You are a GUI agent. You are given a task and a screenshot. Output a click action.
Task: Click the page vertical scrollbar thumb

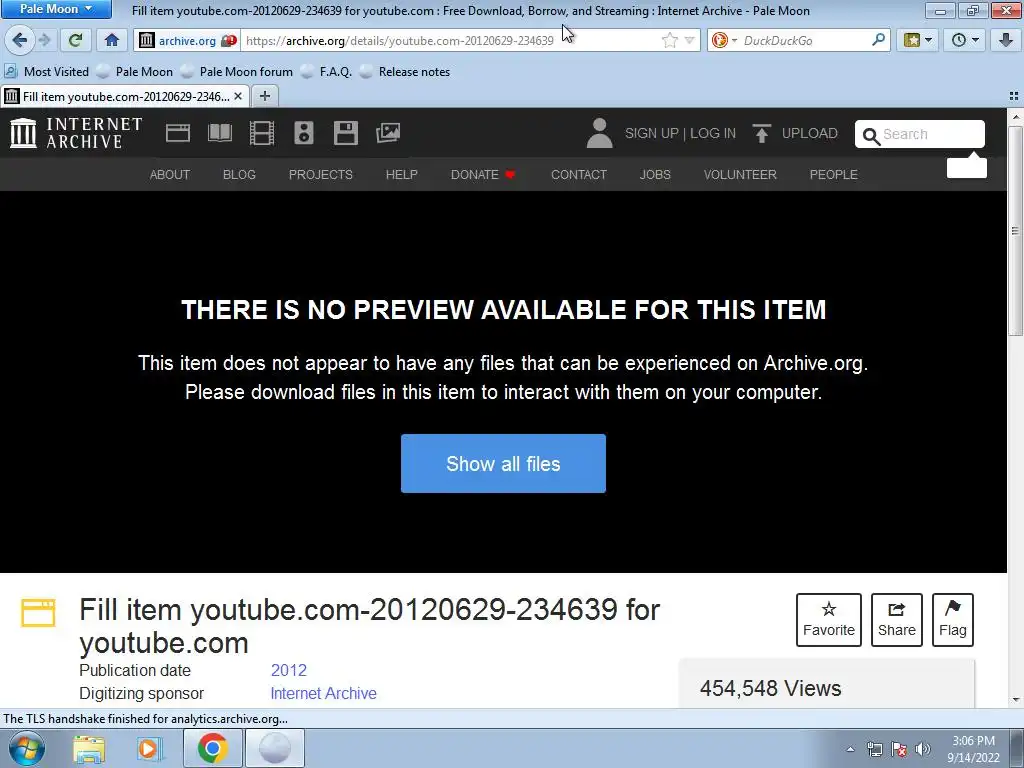1016,231
